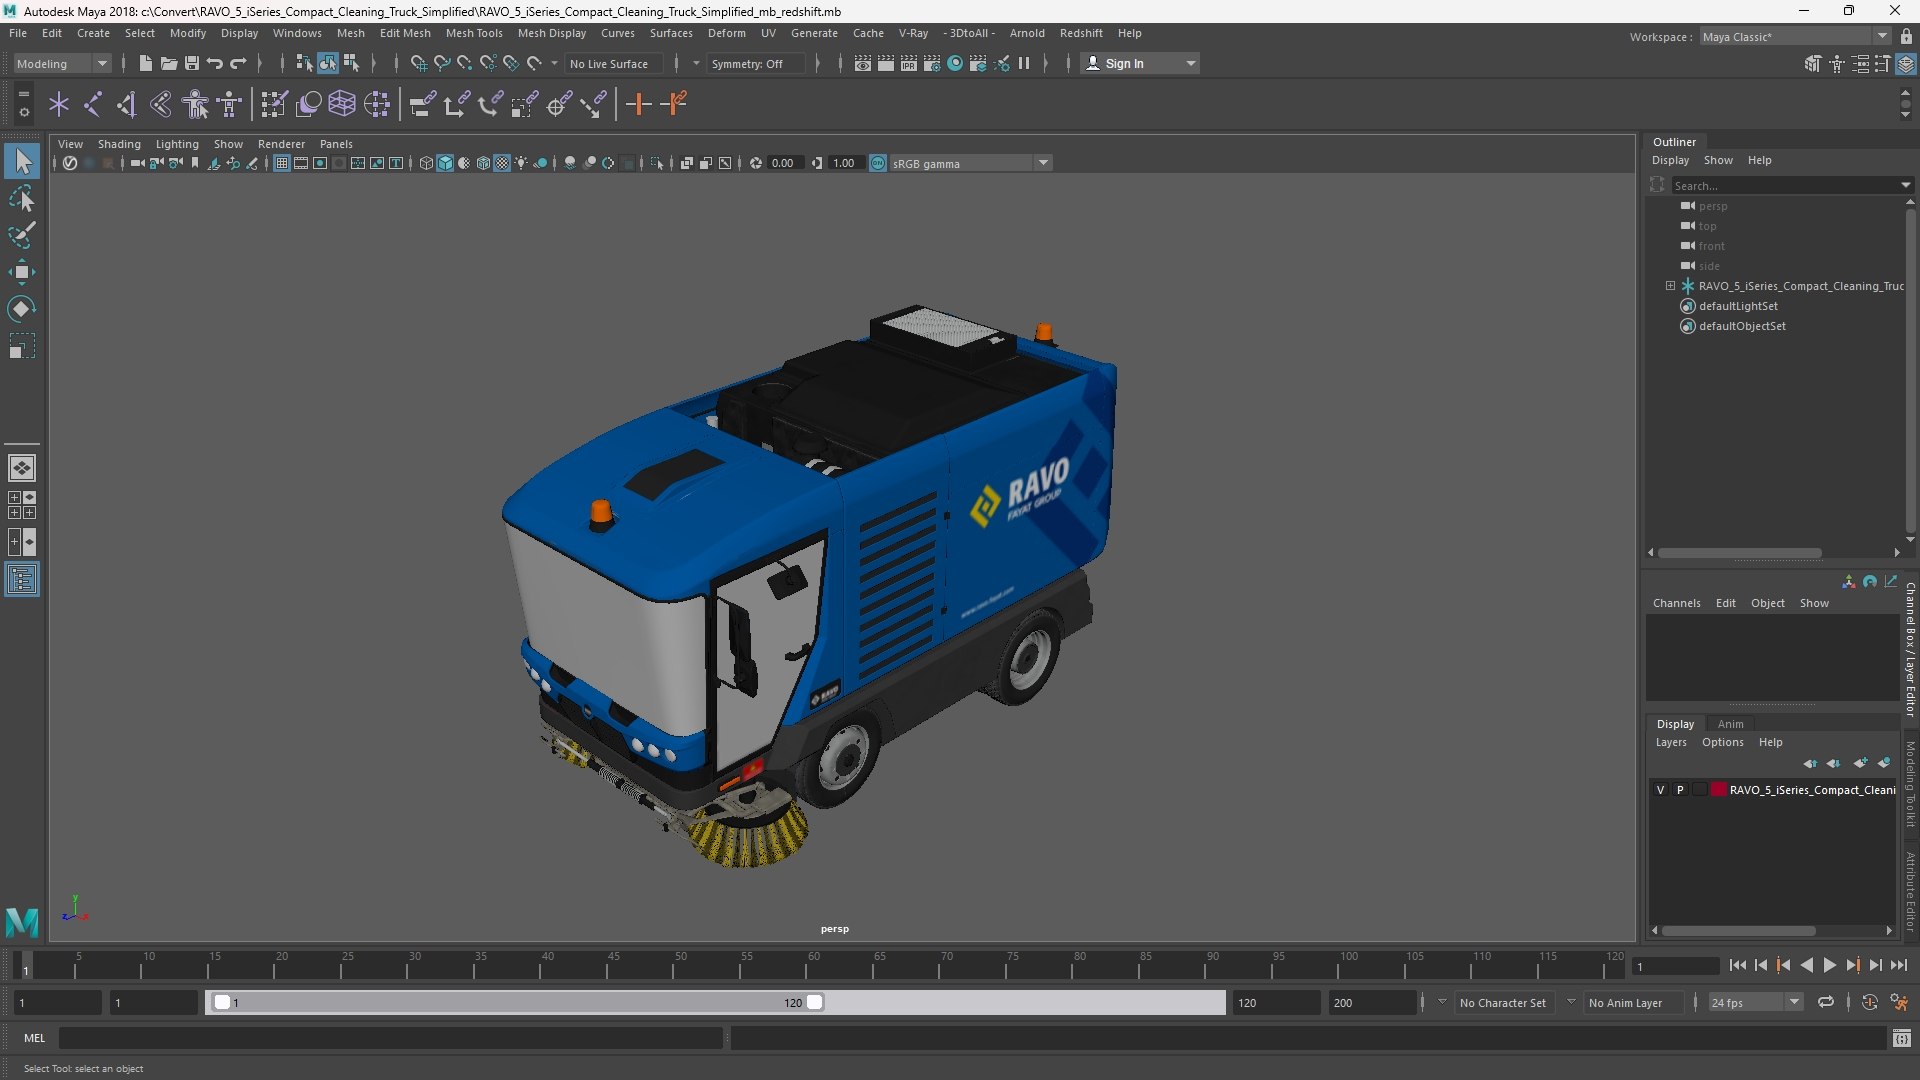The image size is (1920, 1080).
Task: Activate the Lasso select tool
Action: click(x=22, y=198)
